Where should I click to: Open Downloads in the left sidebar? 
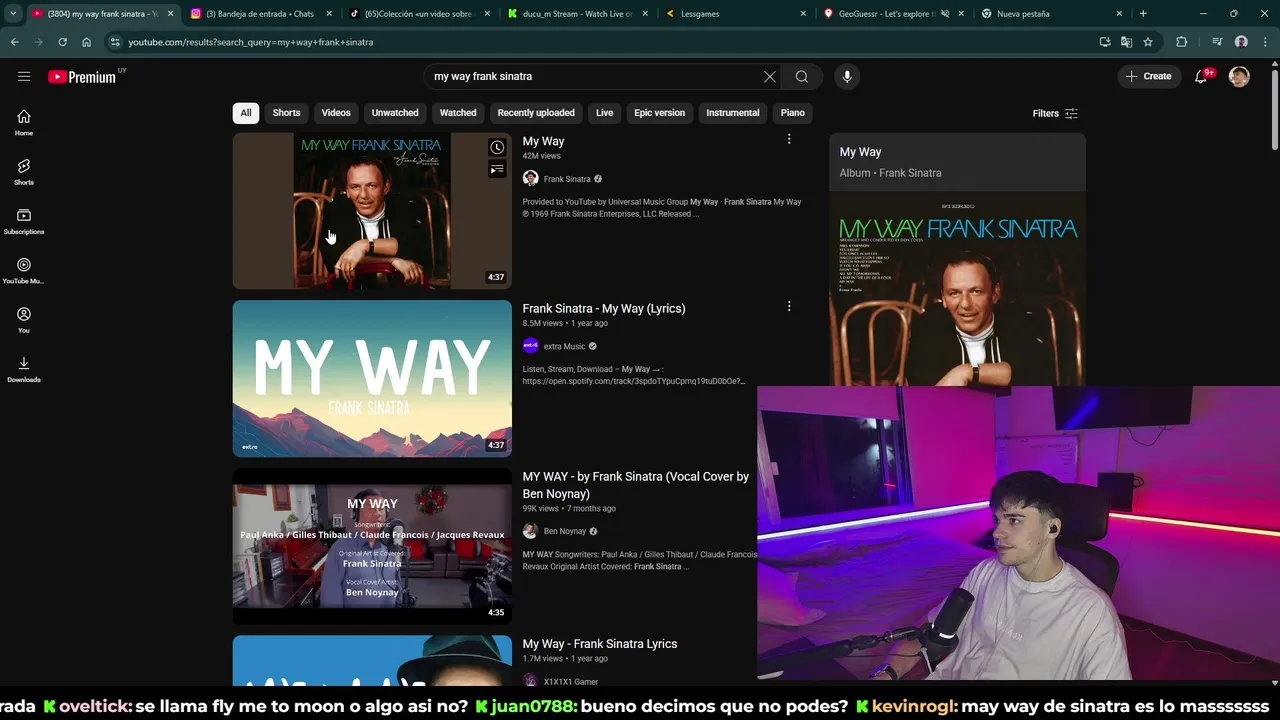(24, 368)
